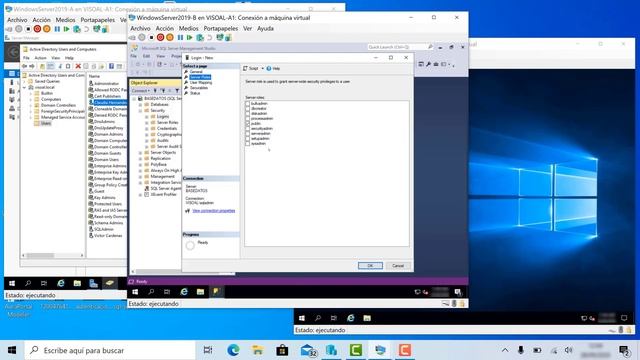Check the dbcreator server role
640x360 pixels.
[x=248, y=109]
